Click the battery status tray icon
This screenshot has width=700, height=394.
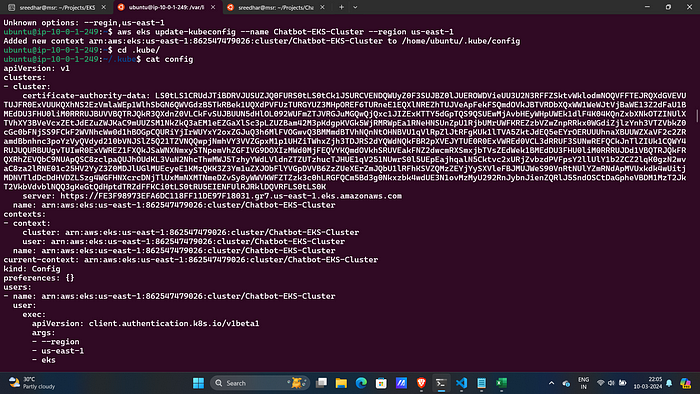click(622, 383)
